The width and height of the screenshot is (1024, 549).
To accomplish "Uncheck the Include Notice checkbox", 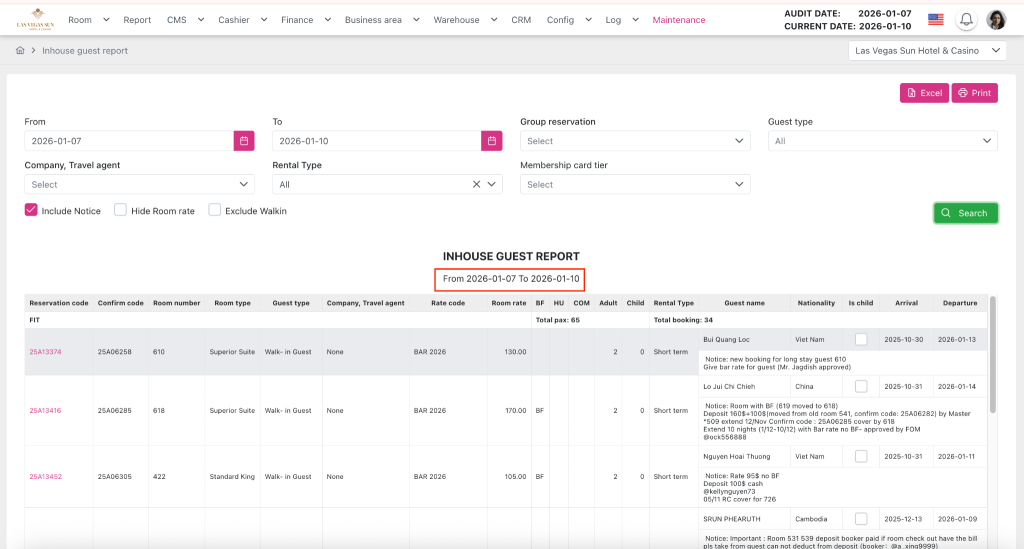I will point(31,211).
